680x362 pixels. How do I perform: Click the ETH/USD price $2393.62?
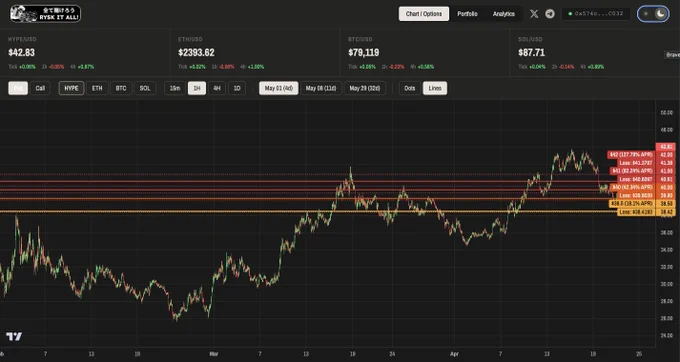(x=196, y=52)
